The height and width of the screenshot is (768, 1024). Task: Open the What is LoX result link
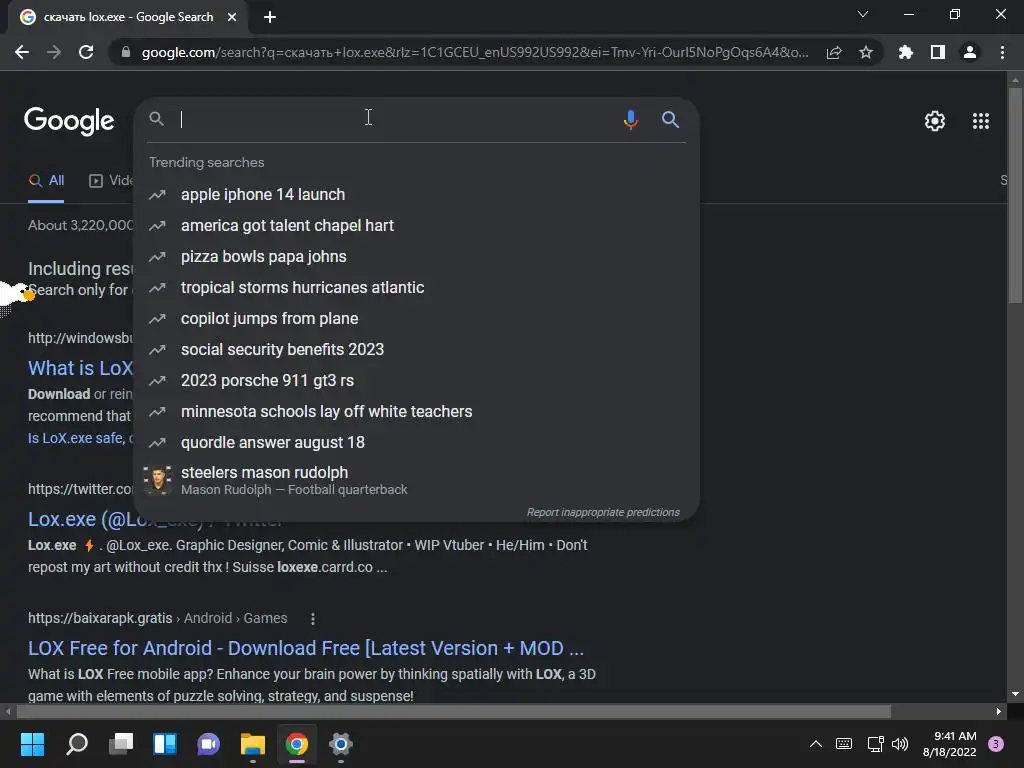(x=80, y=368)
